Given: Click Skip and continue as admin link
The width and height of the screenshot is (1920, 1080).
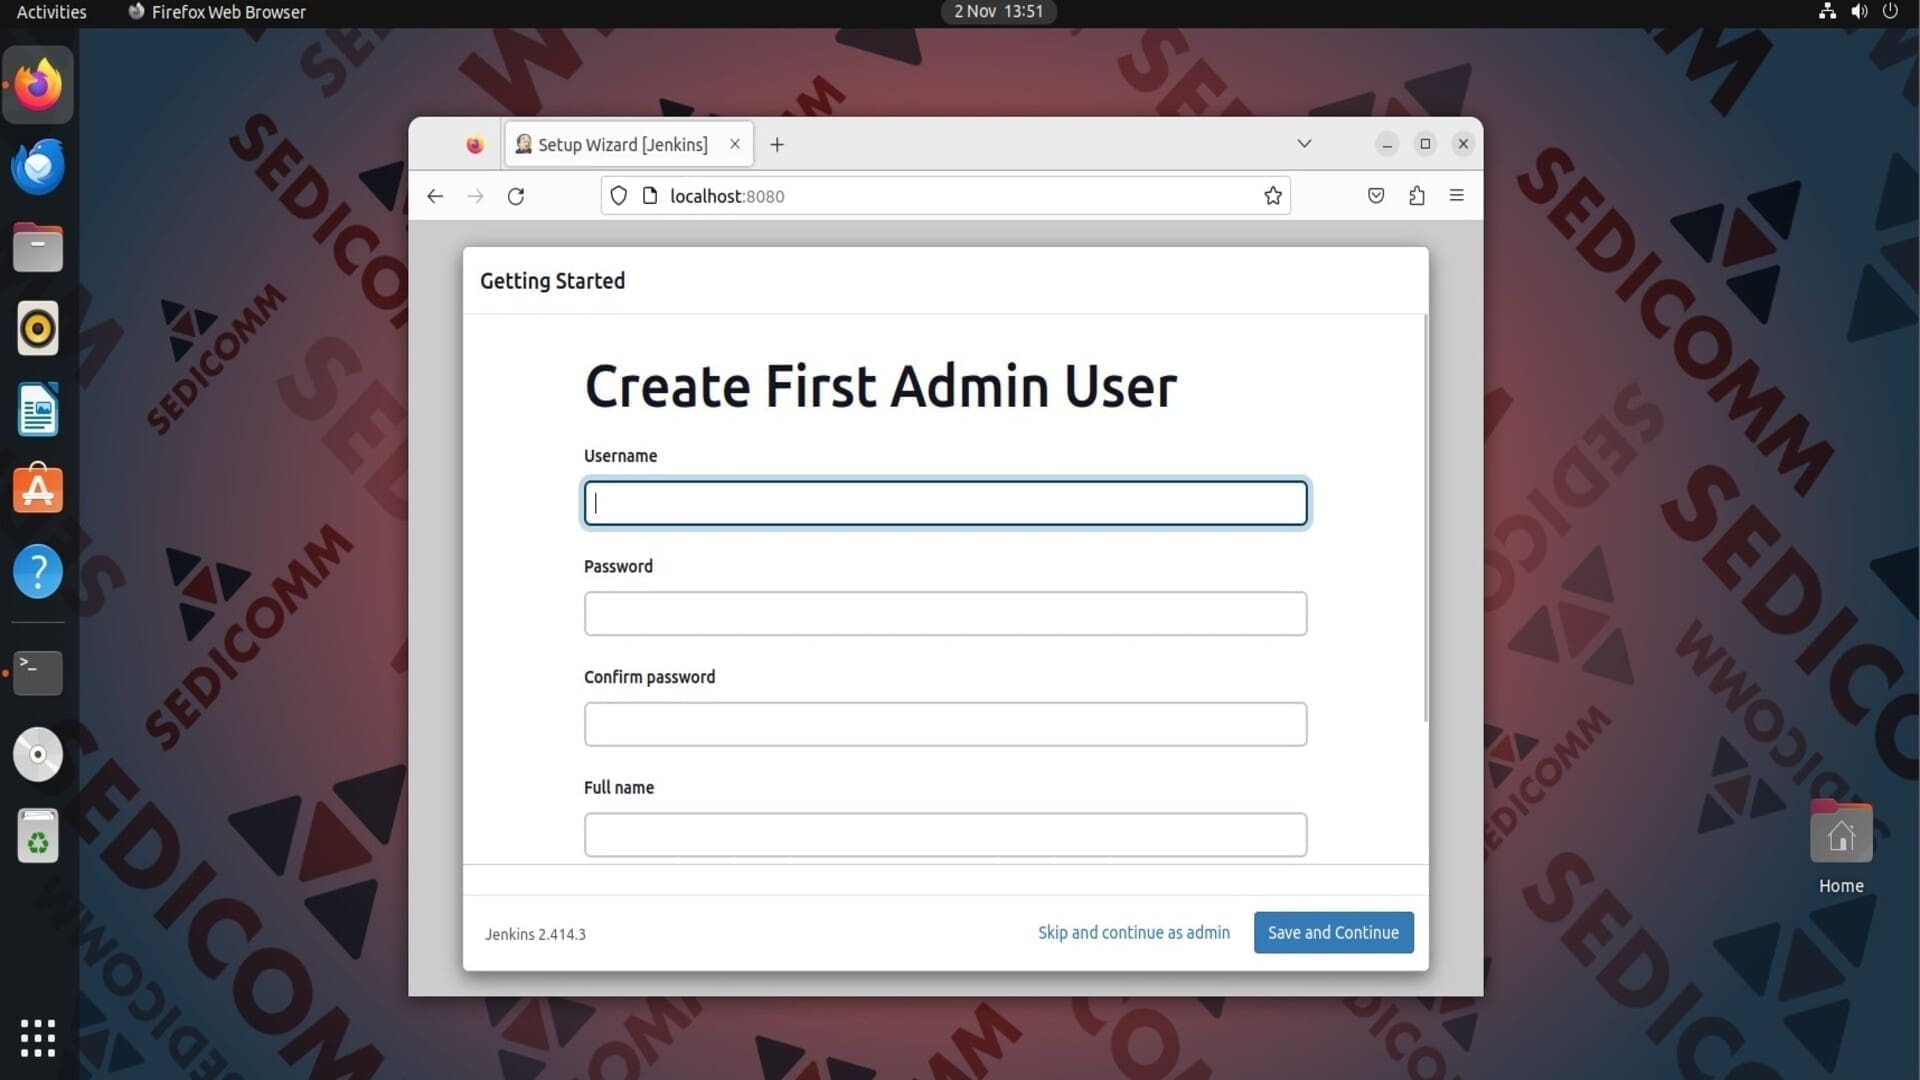Looking at the screenshot, I should (x=1134, y=932).
